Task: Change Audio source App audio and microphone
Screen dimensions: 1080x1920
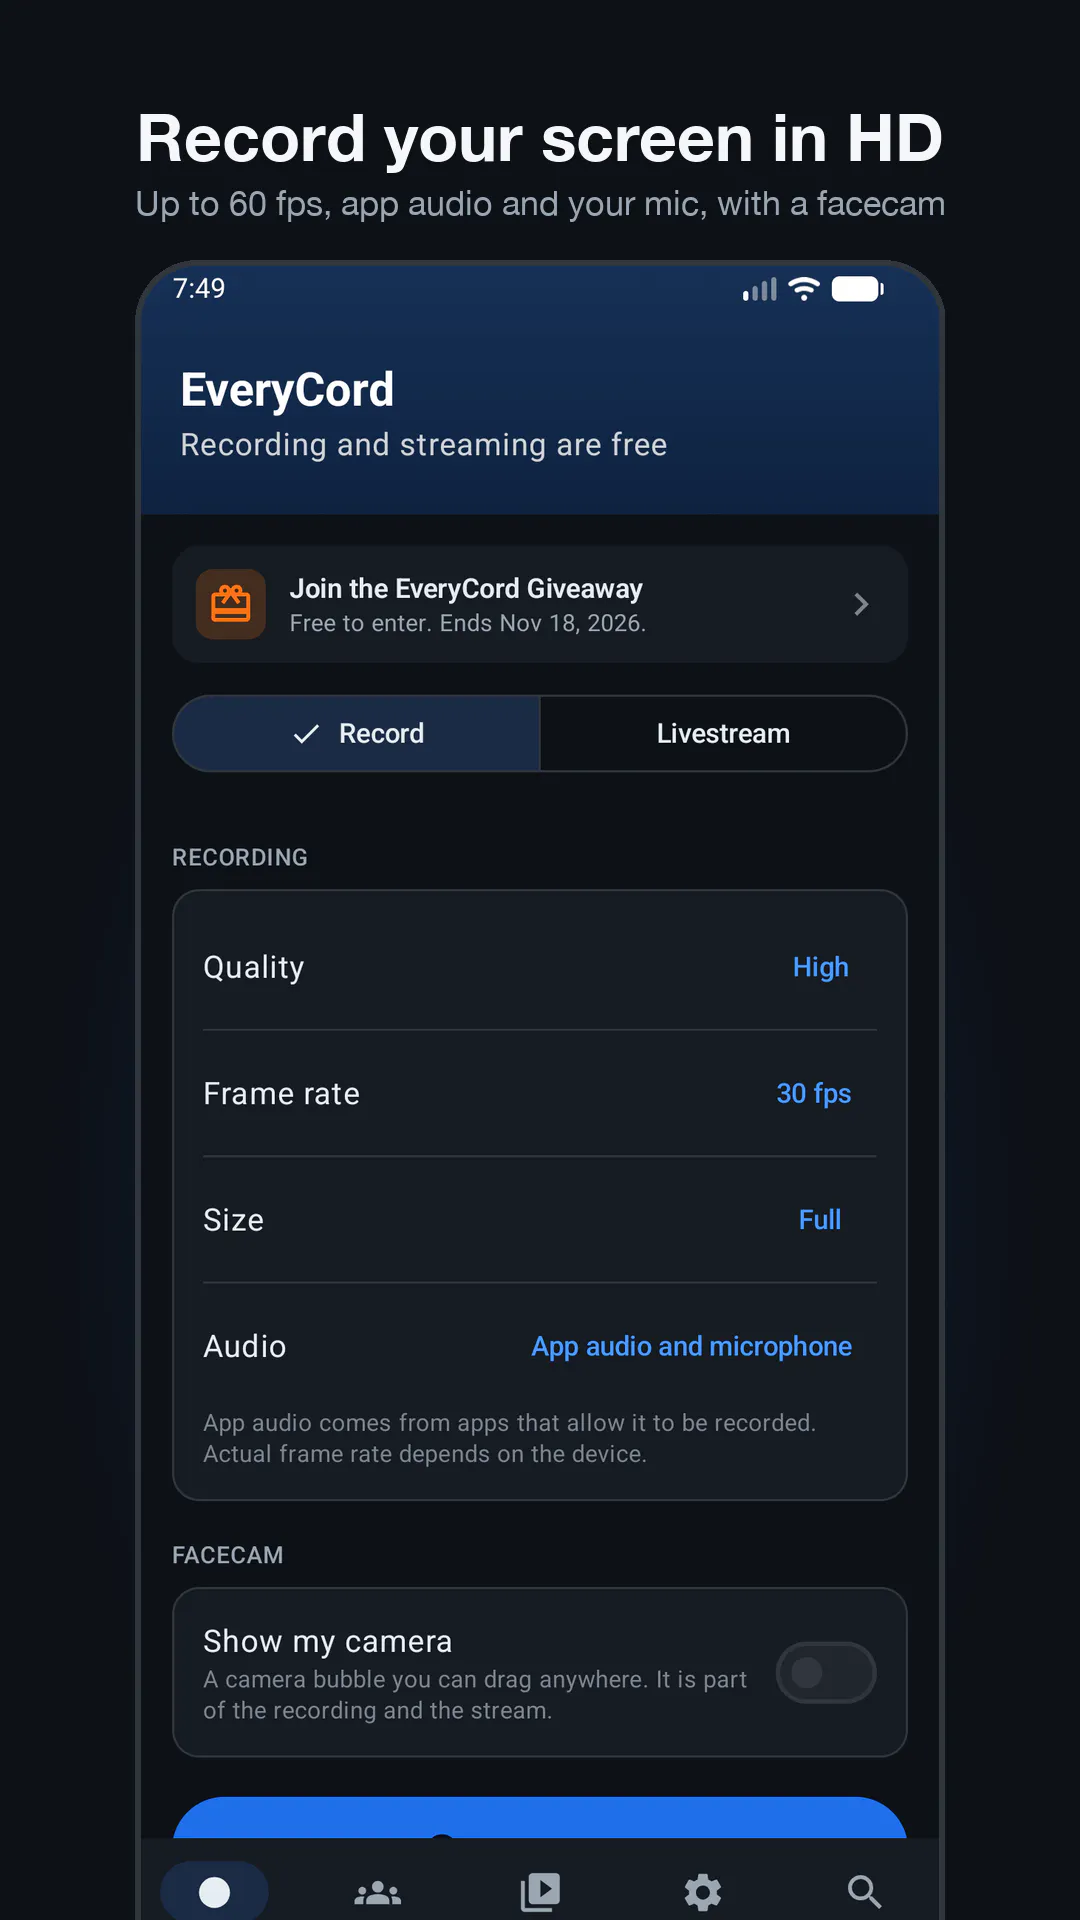Action: tap(691, 1347)
